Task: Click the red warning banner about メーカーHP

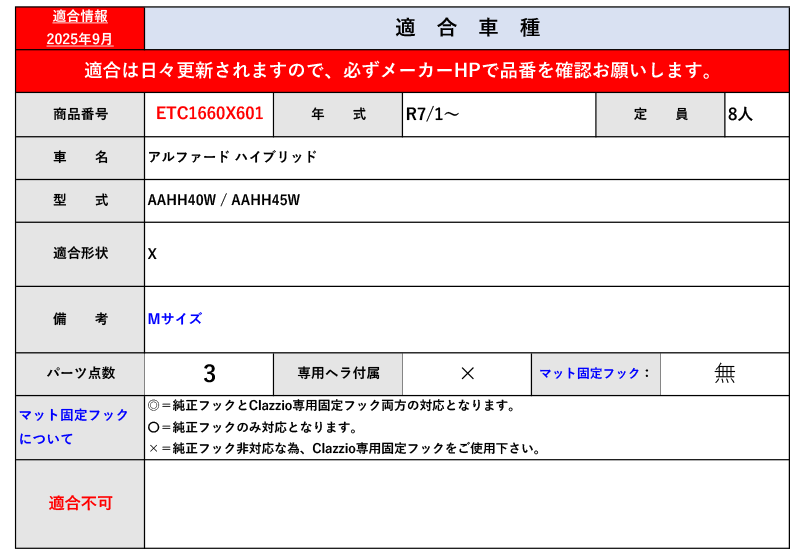Action: click(x=400, y=71)
